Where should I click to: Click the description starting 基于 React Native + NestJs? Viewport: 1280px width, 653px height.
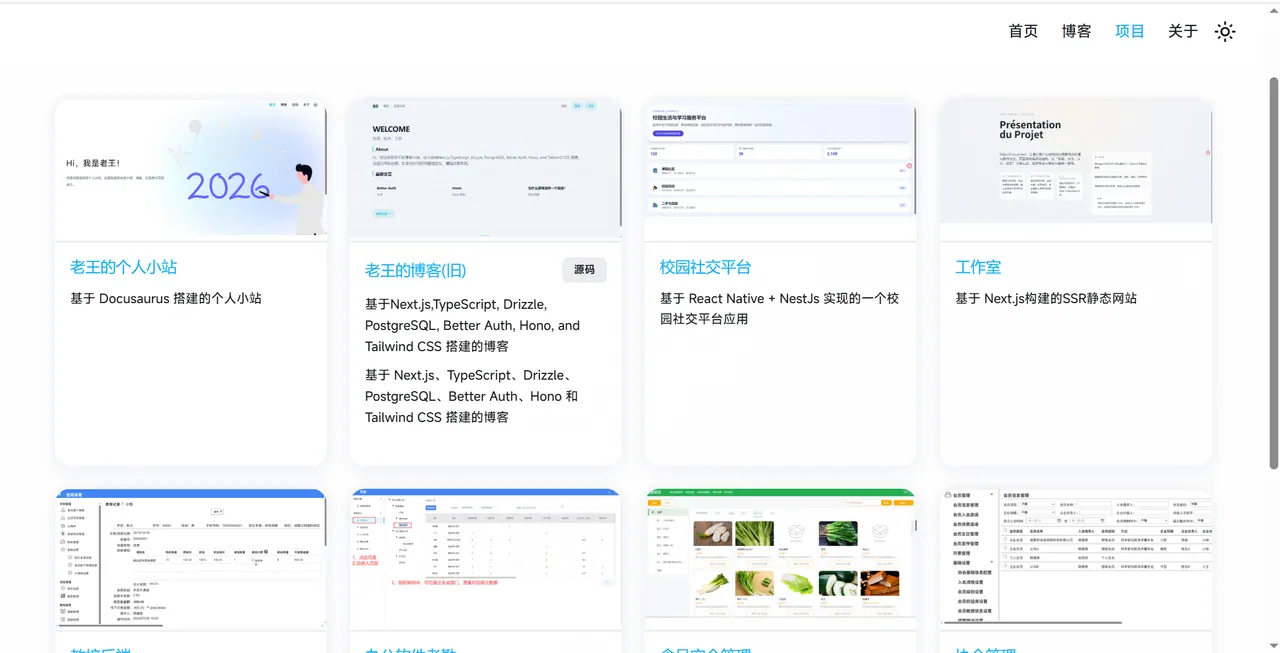click(x=780, y=308)
